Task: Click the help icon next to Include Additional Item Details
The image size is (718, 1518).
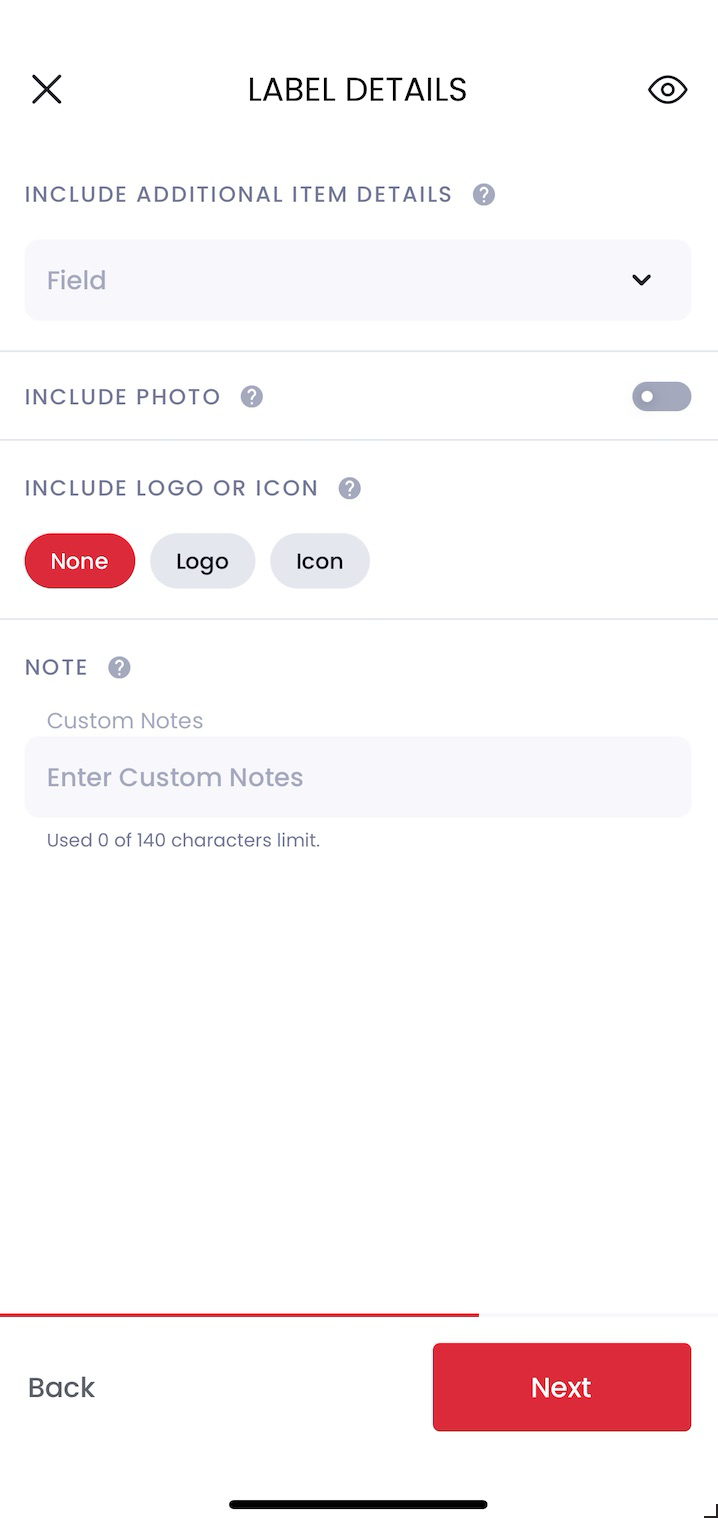Action: 483,194
